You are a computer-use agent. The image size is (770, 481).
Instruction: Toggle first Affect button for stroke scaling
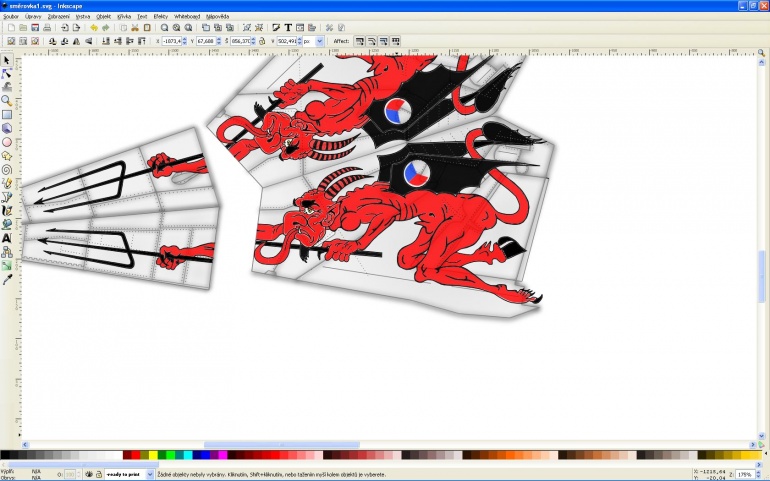coord(359,41)
